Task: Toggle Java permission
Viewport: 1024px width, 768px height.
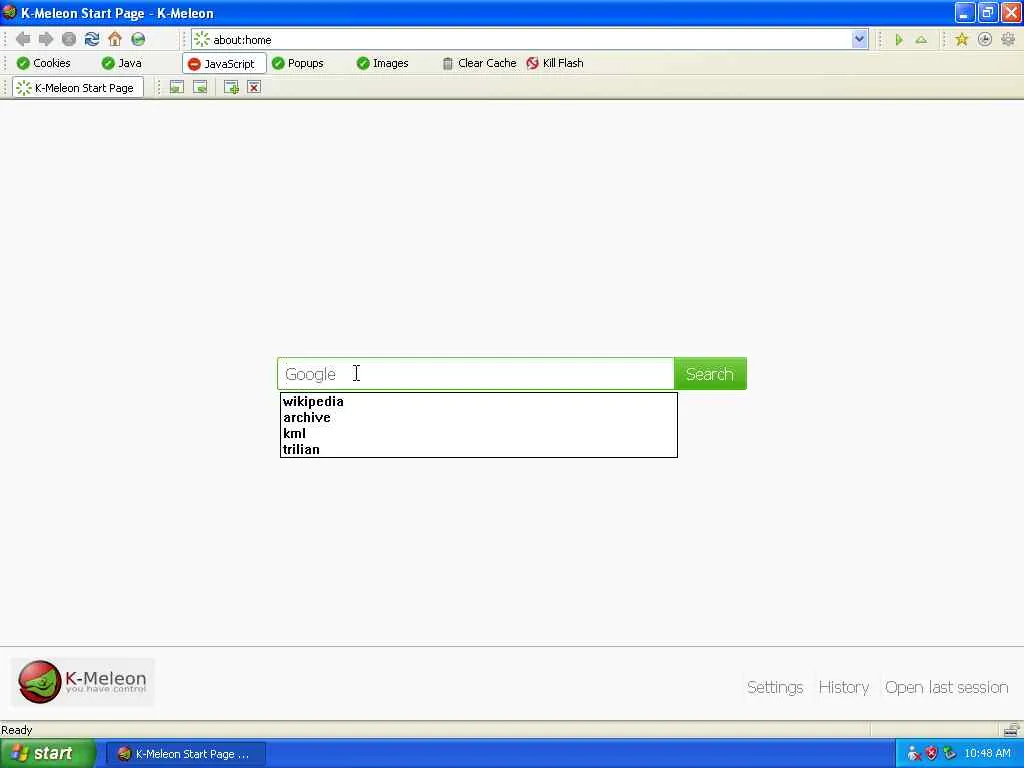Action: click(x=121, y=63)
